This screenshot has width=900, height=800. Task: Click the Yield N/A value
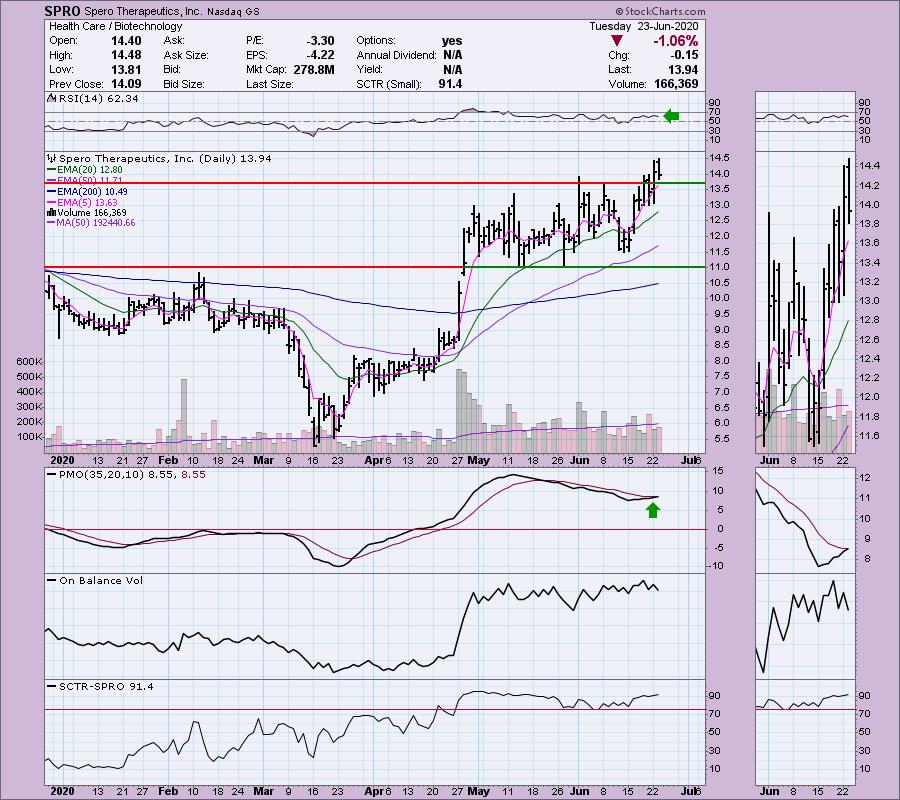click(x=452, y=69)
